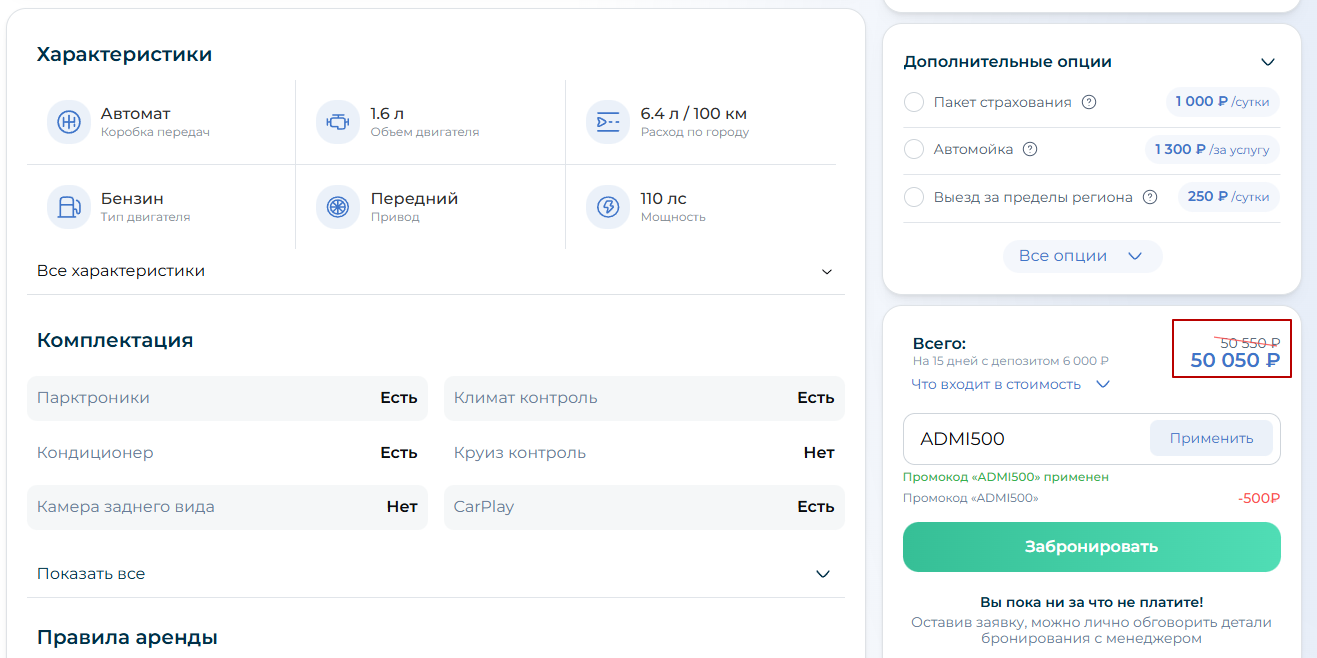Click the power icon beside 110 лс
This screenshot has width=1317, height=658.
pyautogui.click(x=608, y=207)
